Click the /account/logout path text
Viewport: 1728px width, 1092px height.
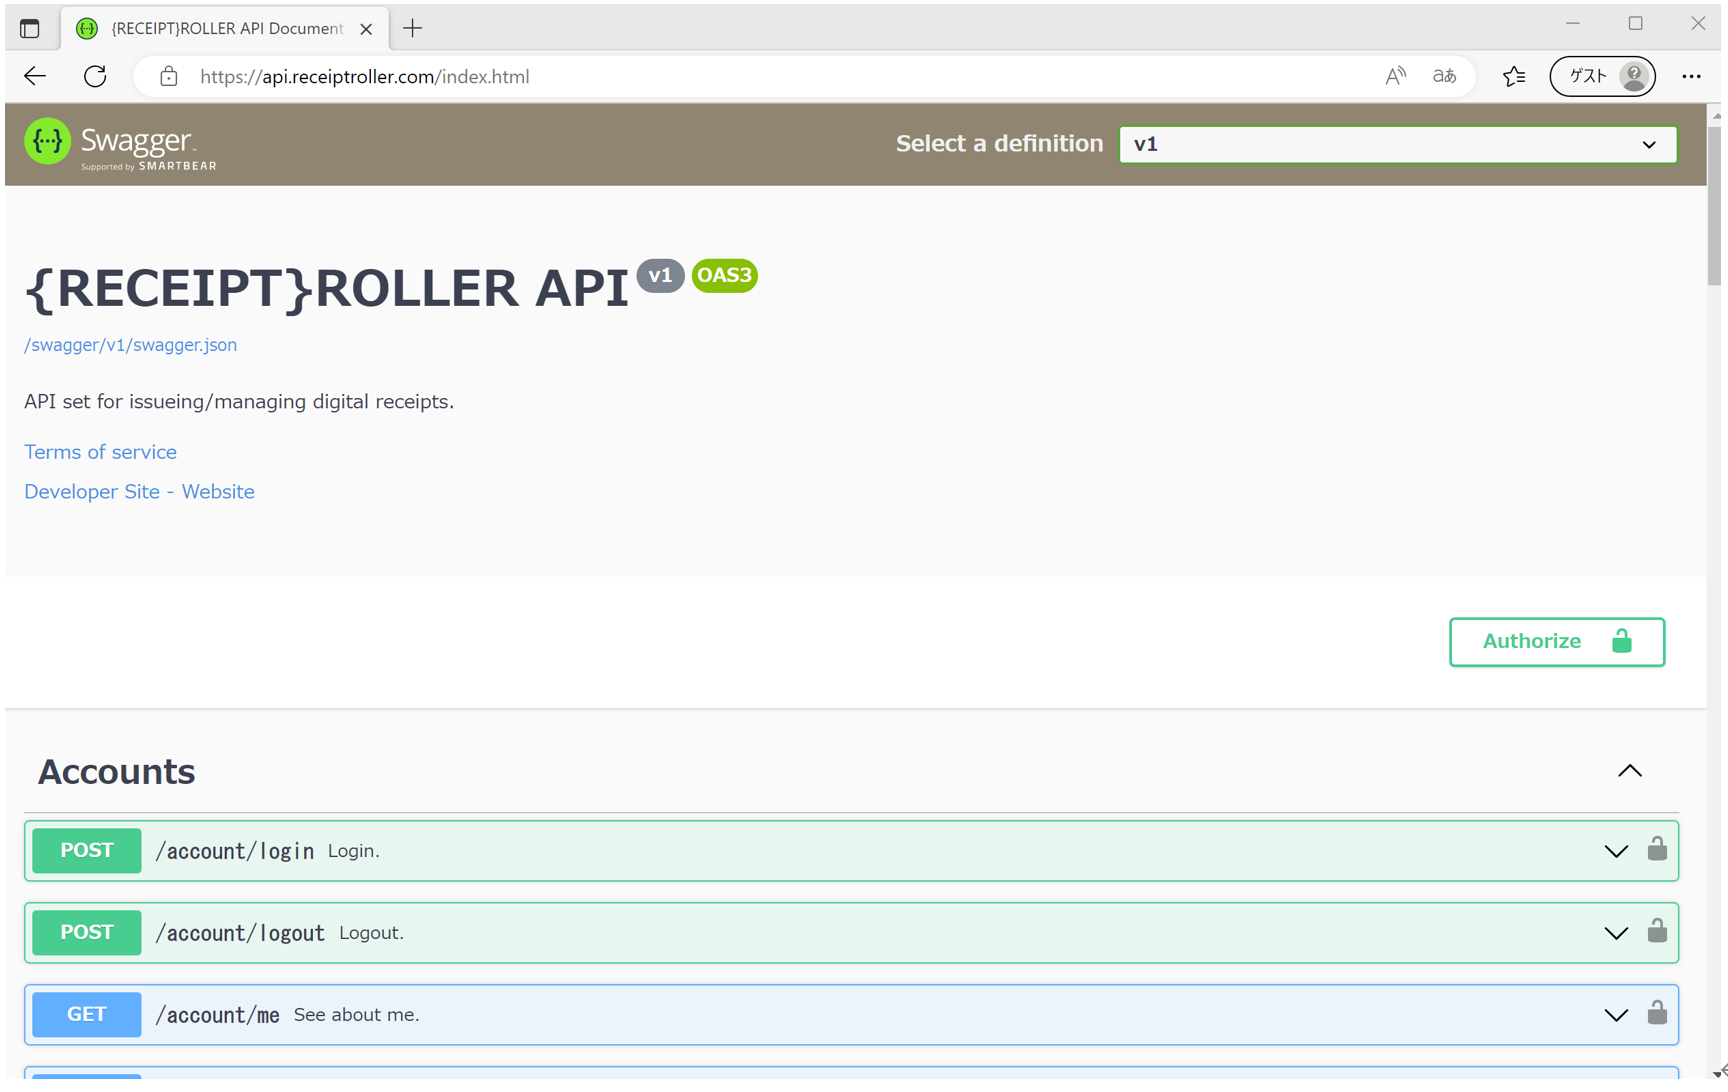coord(240,933)
